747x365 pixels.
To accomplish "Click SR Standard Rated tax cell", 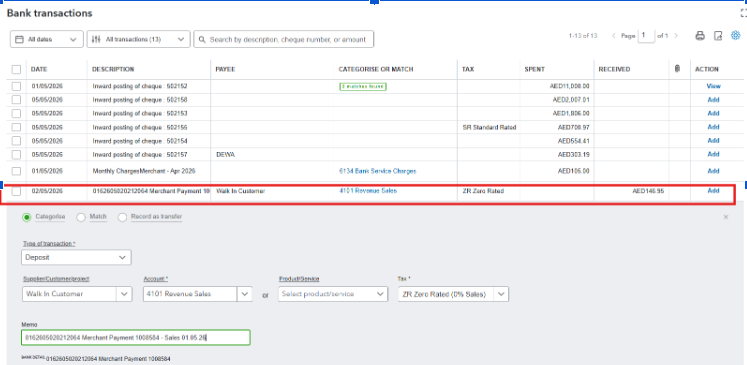I will pos(489,127).
